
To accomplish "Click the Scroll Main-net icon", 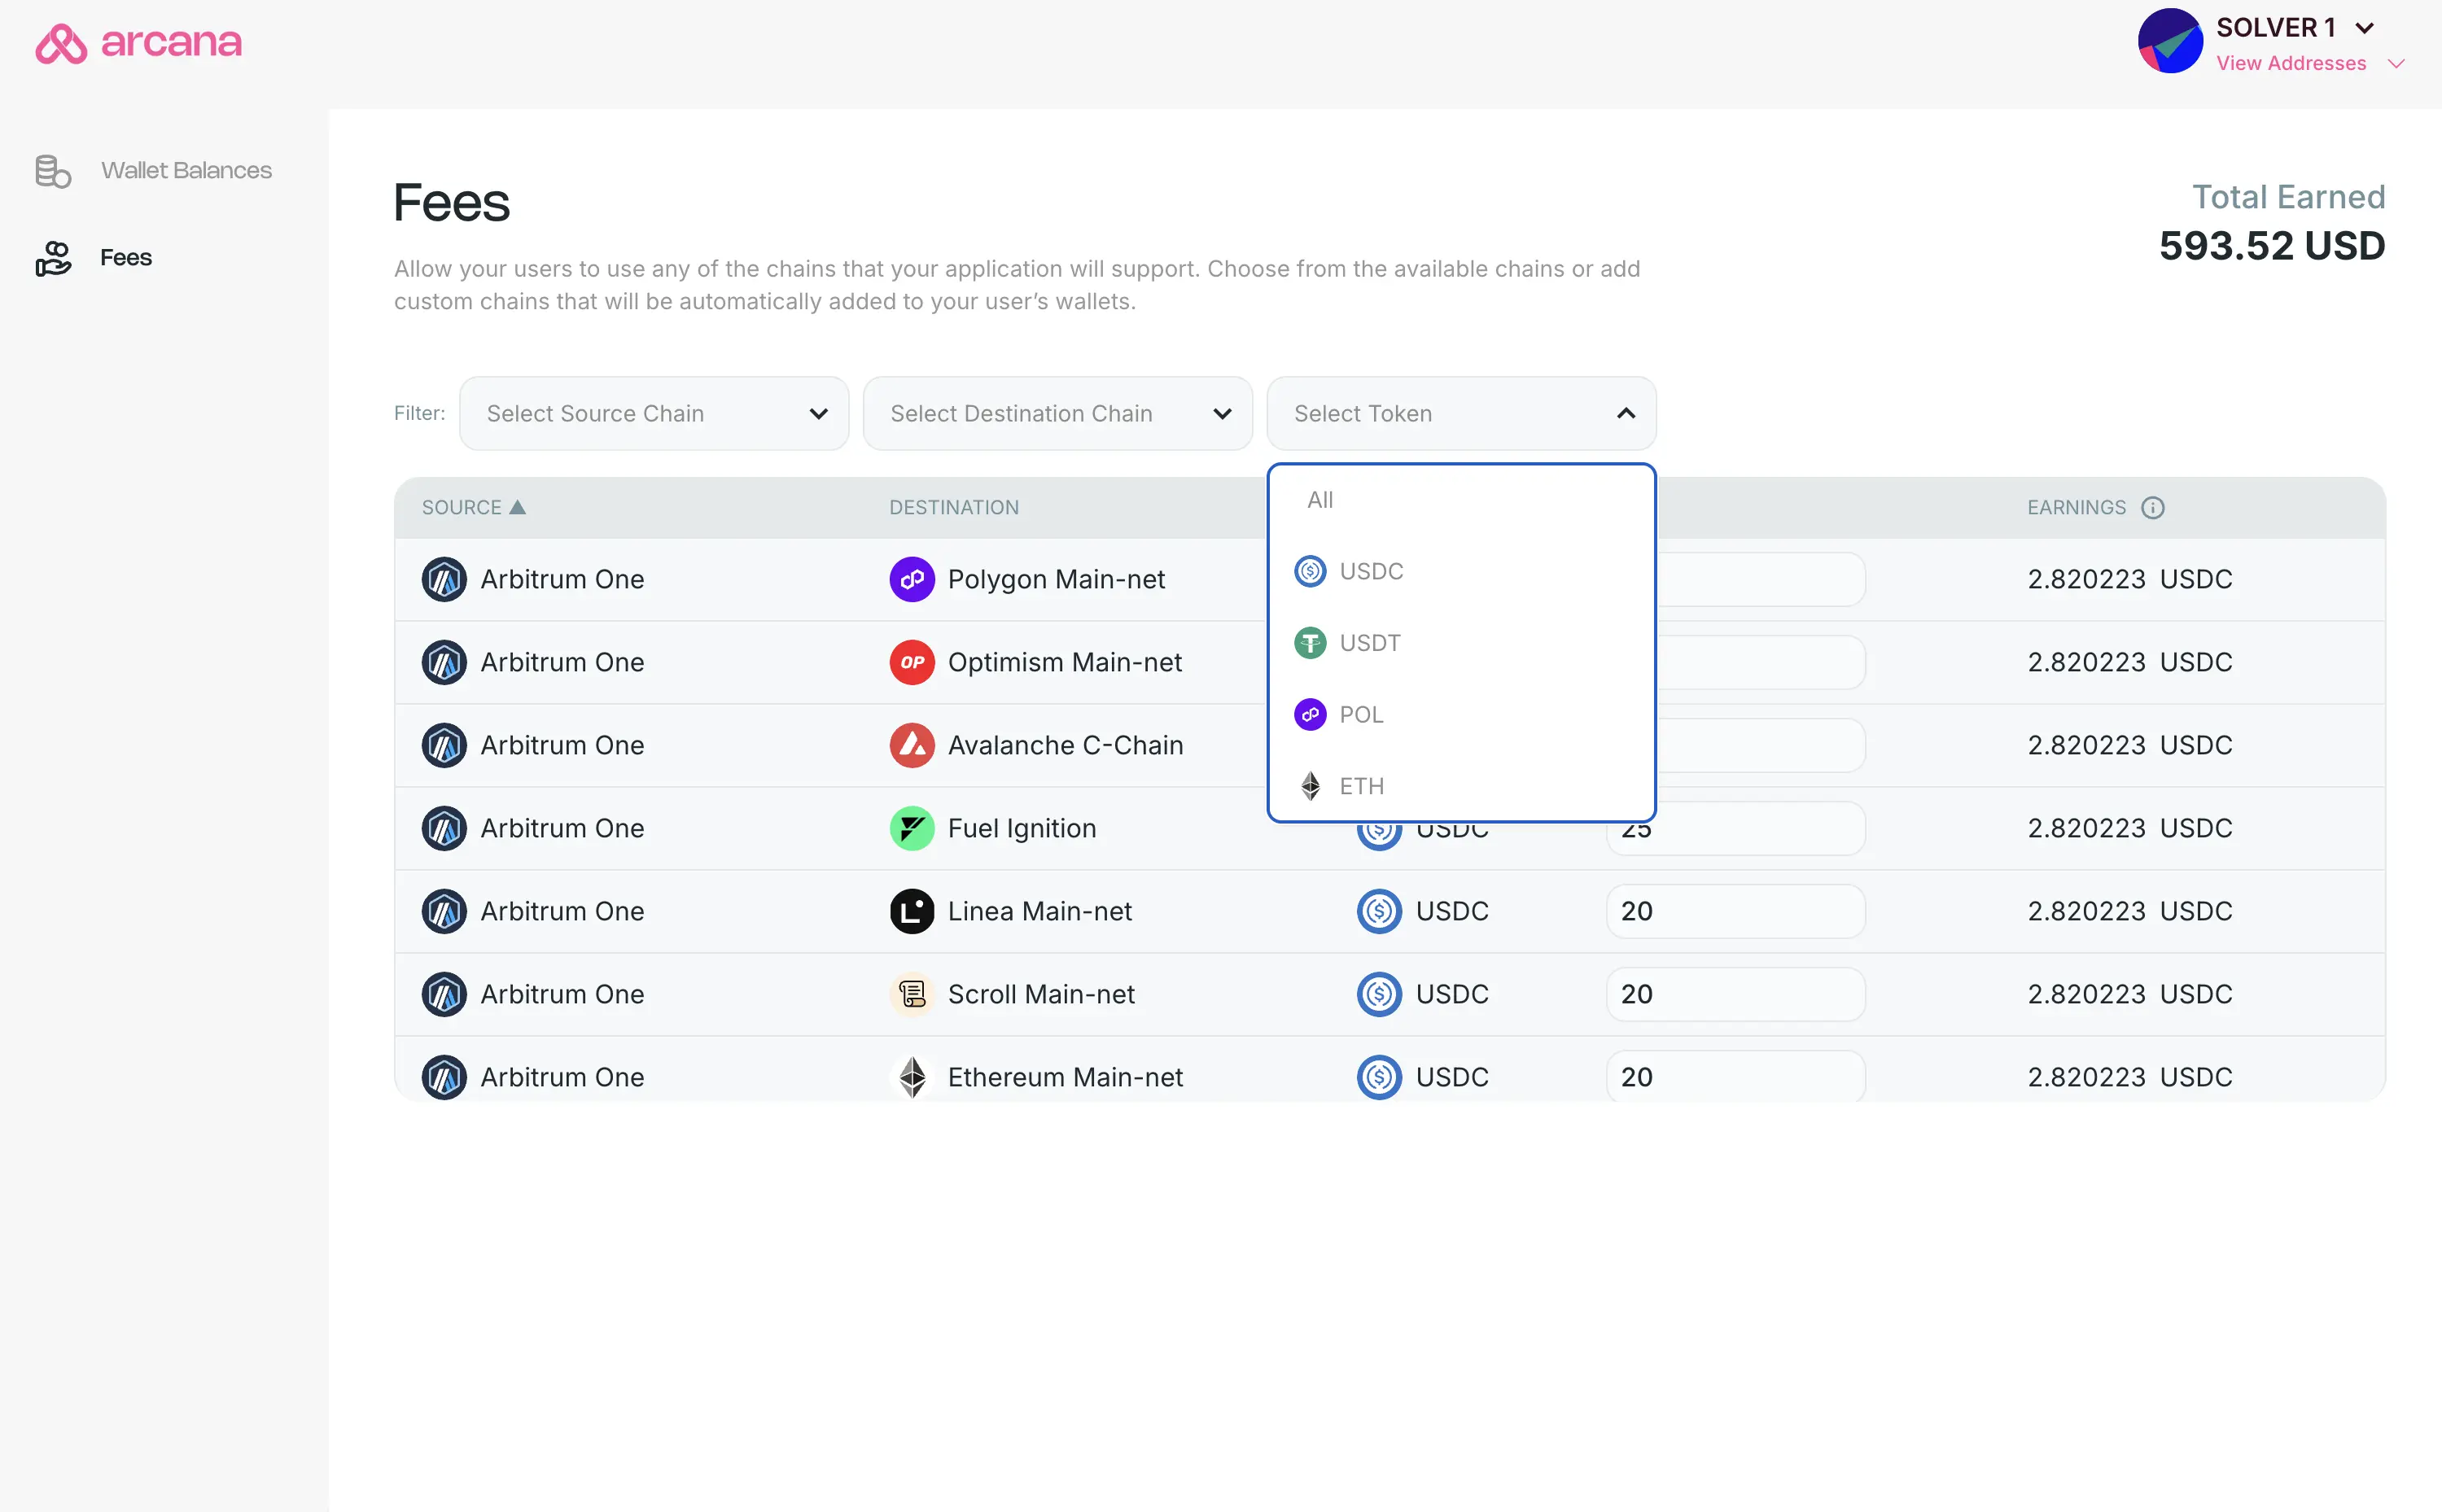I will [912, 995].
